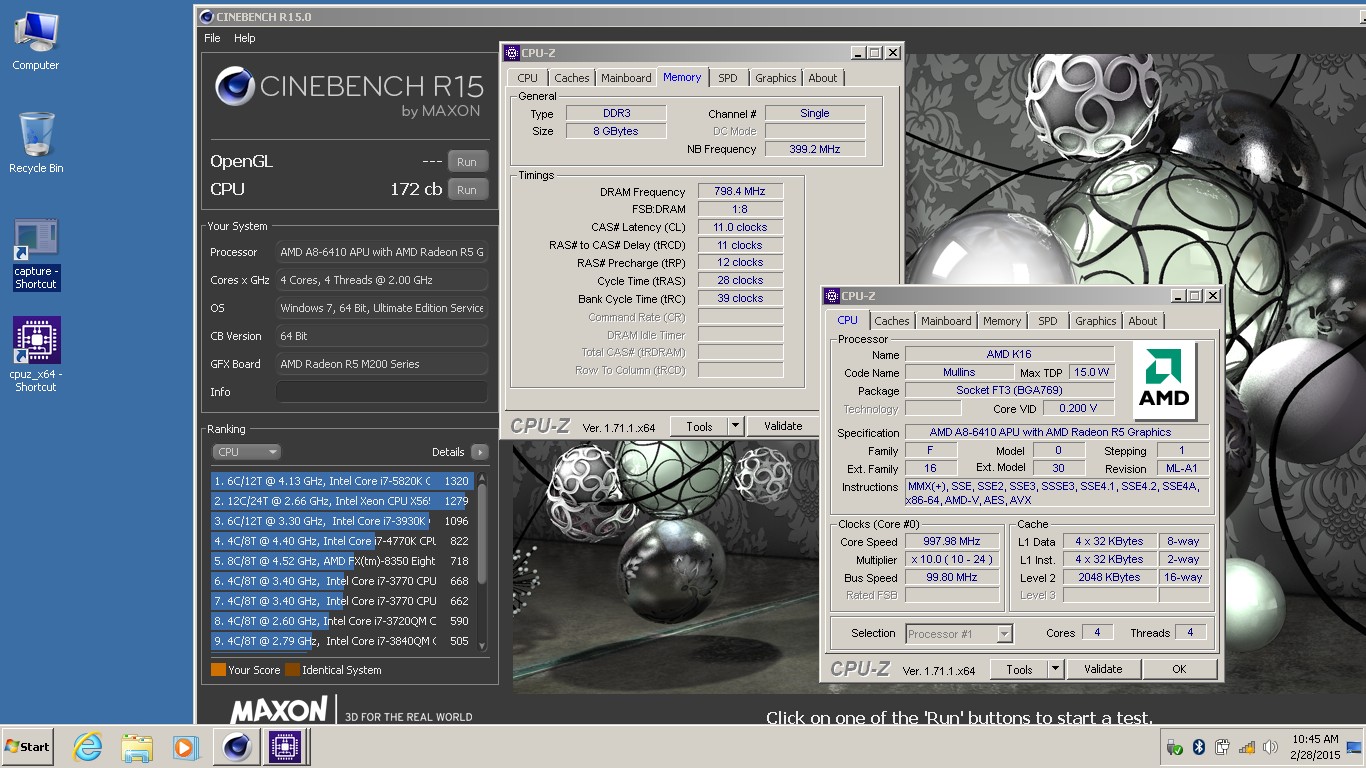Open Windows Media Player taskbar icon
This screenshot has height=768, width=1366.
[x=185, y=747]
